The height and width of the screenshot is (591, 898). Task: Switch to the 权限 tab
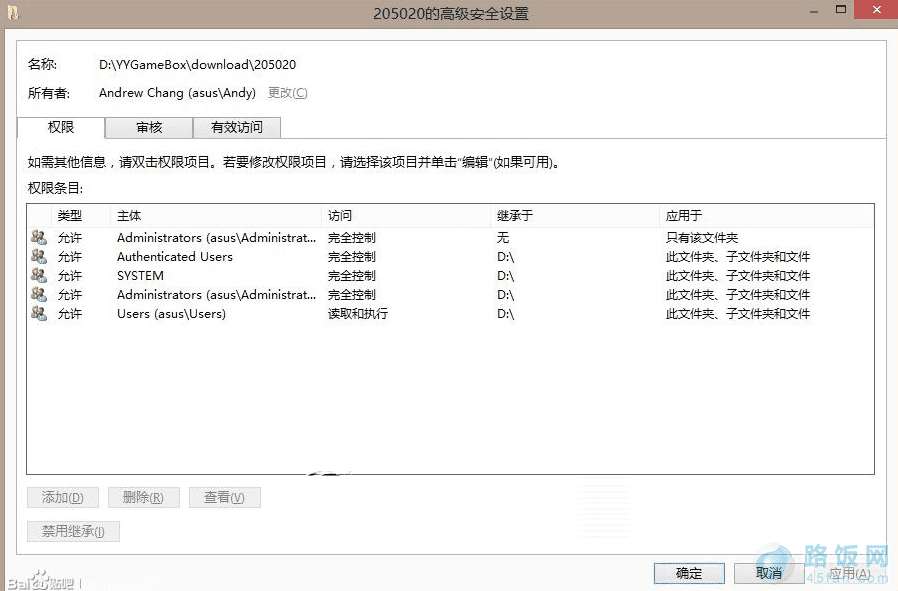pyautogui.click(x=61, y=127)
